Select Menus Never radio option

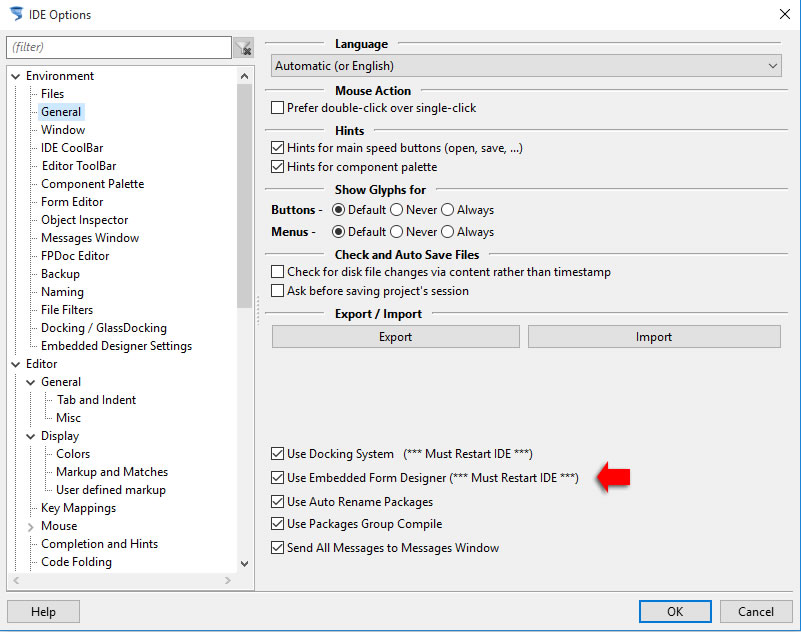click(396, 232)
